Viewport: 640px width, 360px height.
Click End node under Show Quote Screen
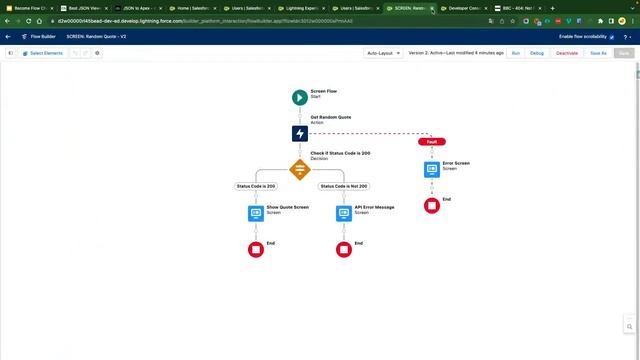256,249
